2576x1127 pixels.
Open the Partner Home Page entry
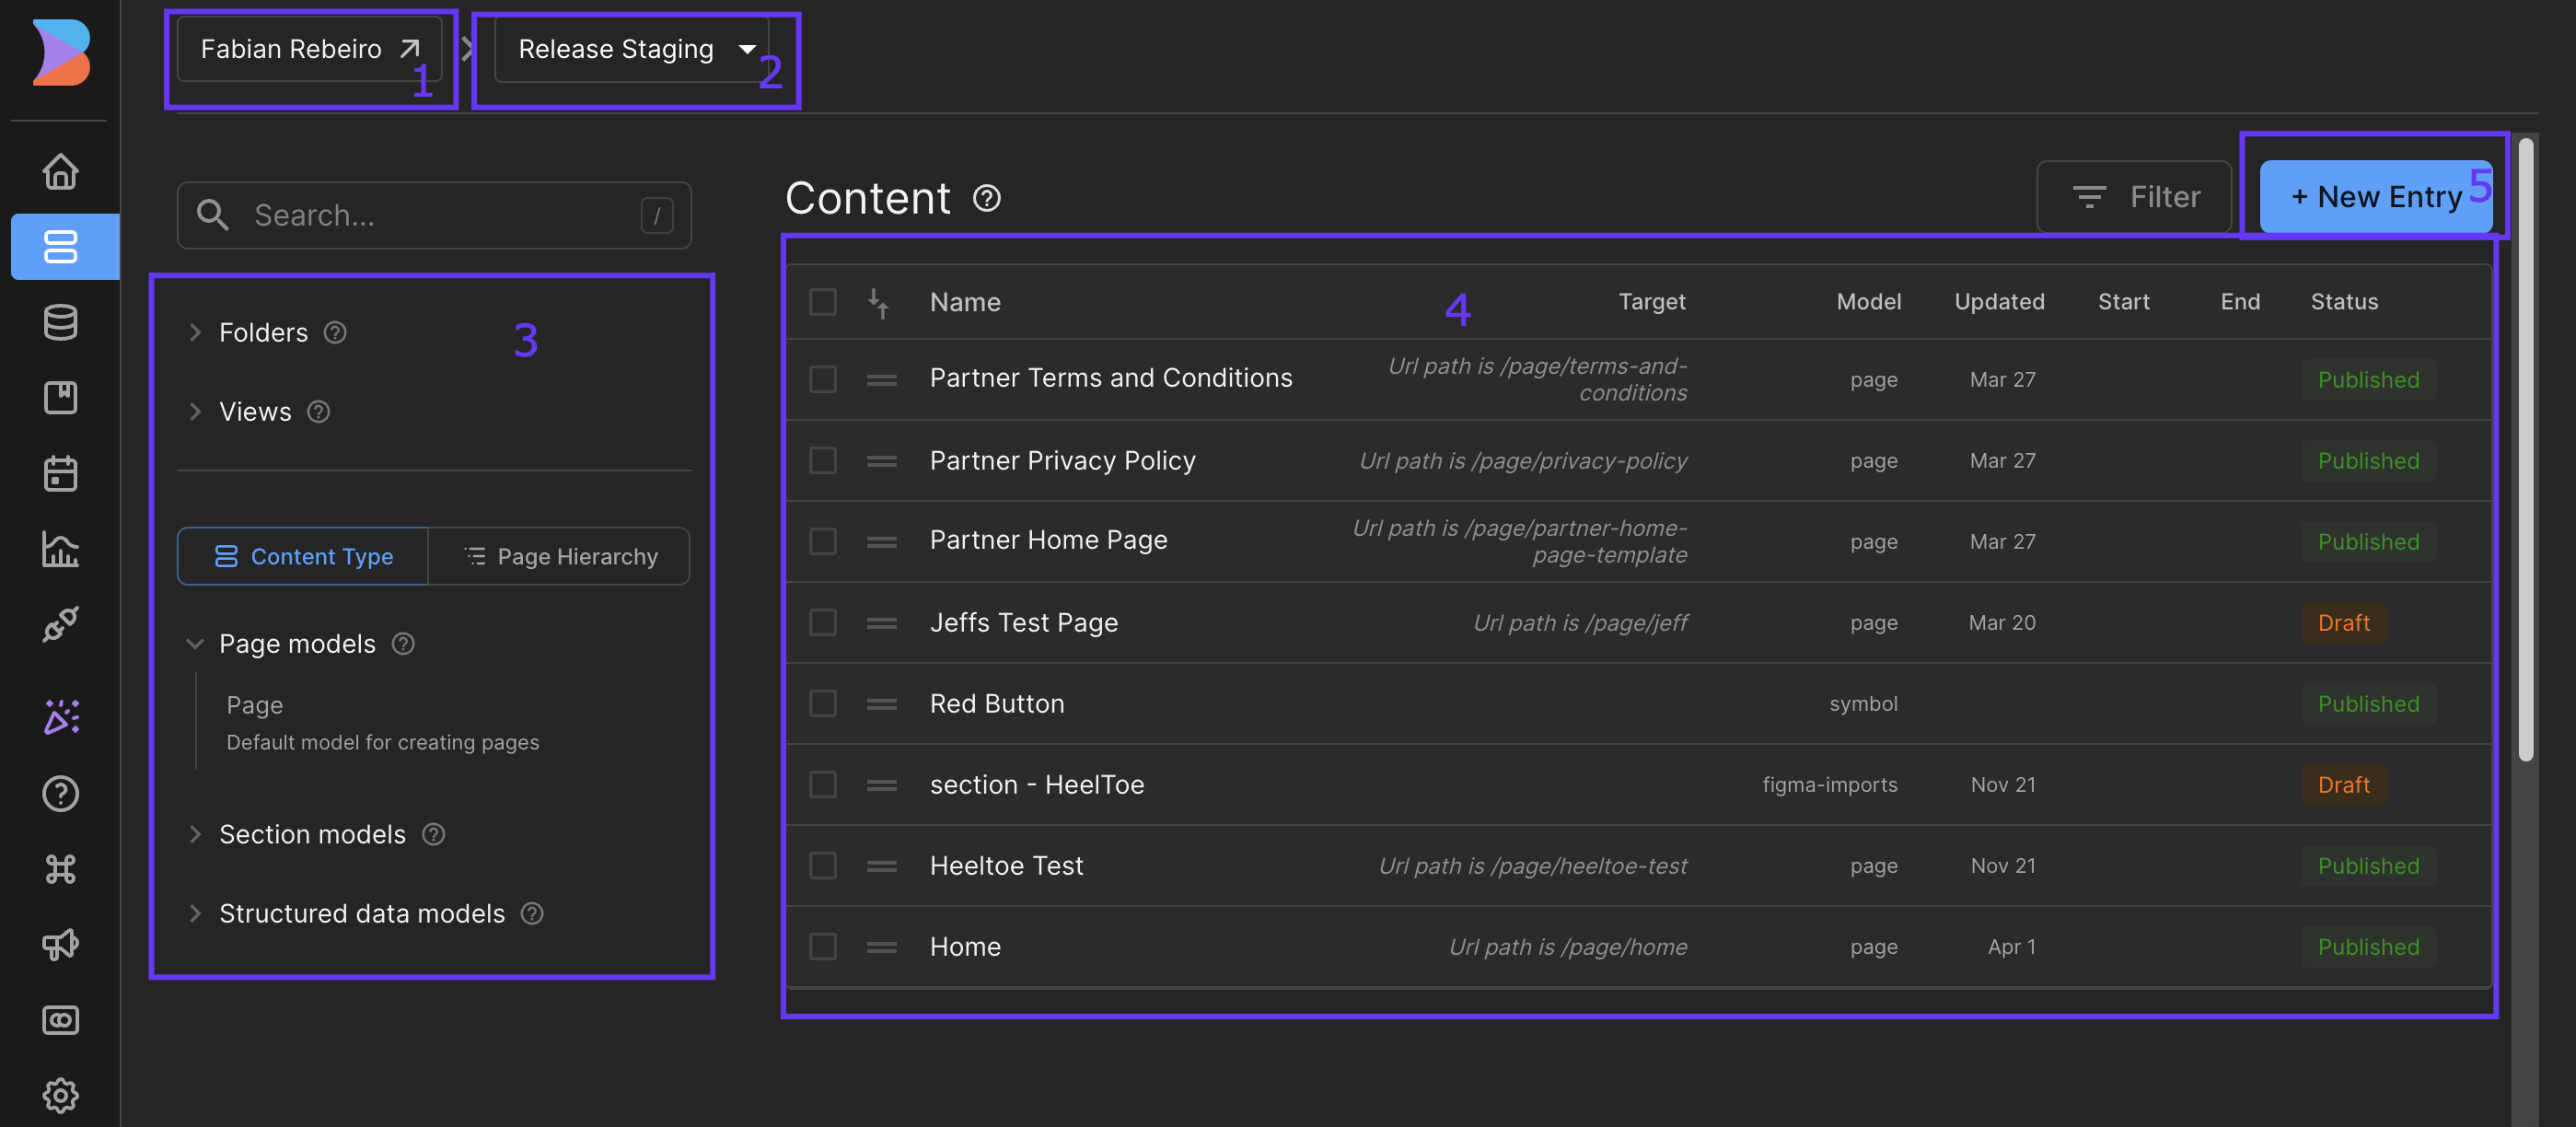[x=1048, y=540]
